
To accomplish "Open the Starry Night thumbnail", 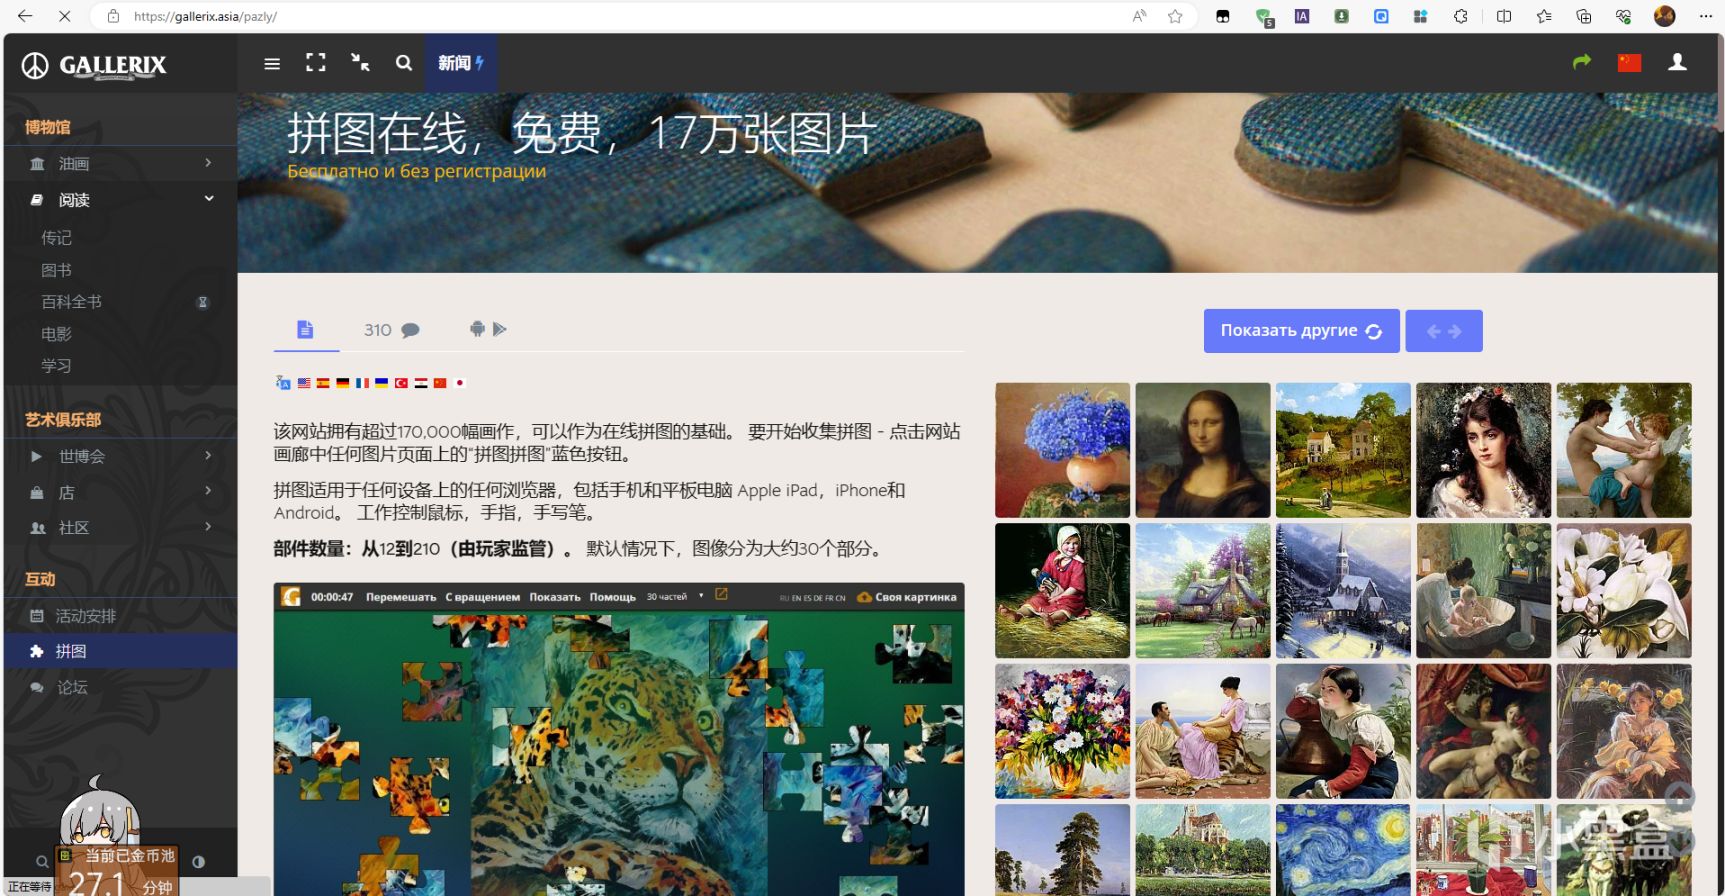I will pos(1343,850).
